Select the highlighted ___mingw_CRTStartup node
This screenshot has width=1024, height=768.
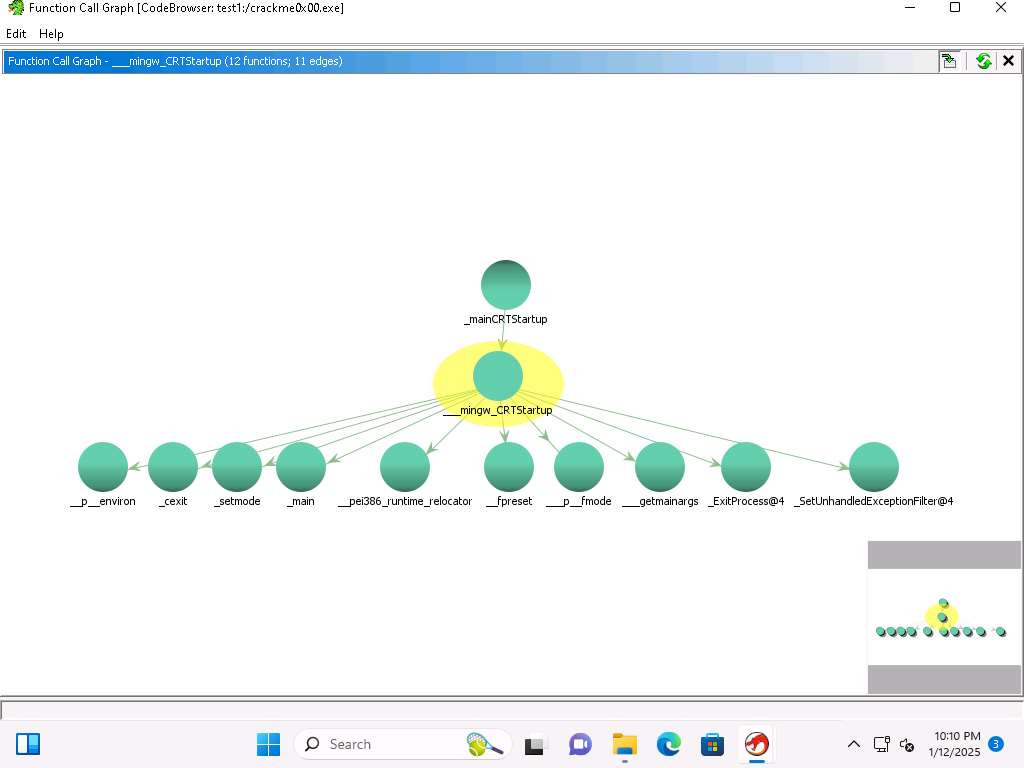coord(498,376)
